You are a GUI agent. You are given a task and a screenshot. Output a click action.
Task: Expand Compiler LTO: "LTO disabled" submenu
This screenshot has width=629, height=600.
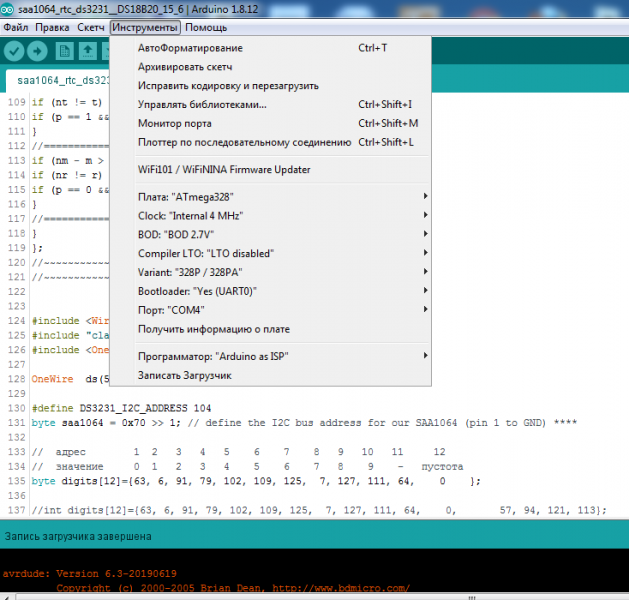coord(270,253)
